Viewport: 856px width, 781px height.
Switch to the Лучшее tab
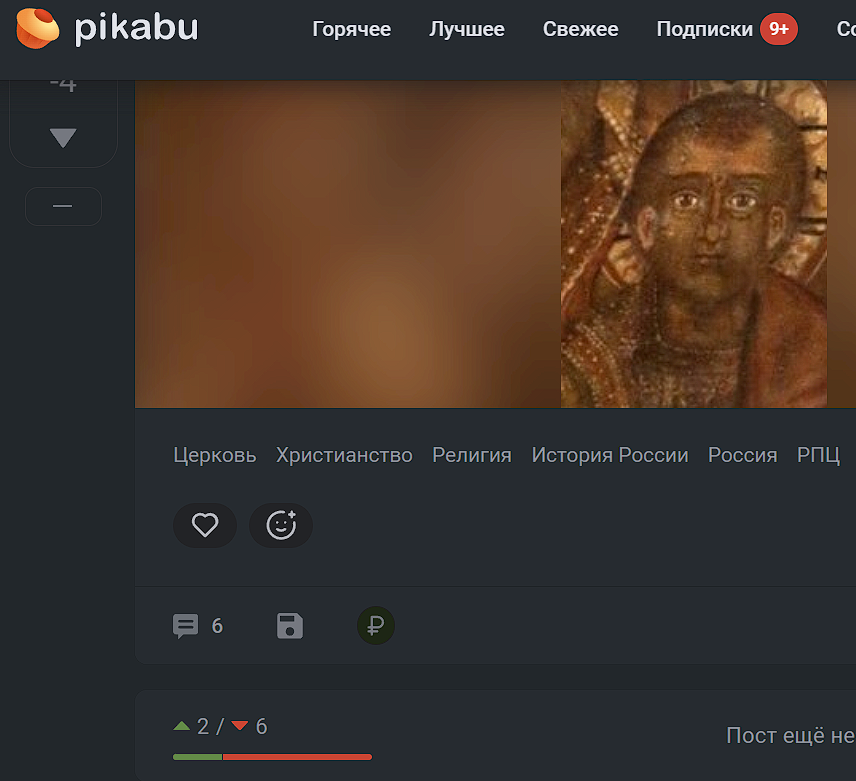[467, 29]
